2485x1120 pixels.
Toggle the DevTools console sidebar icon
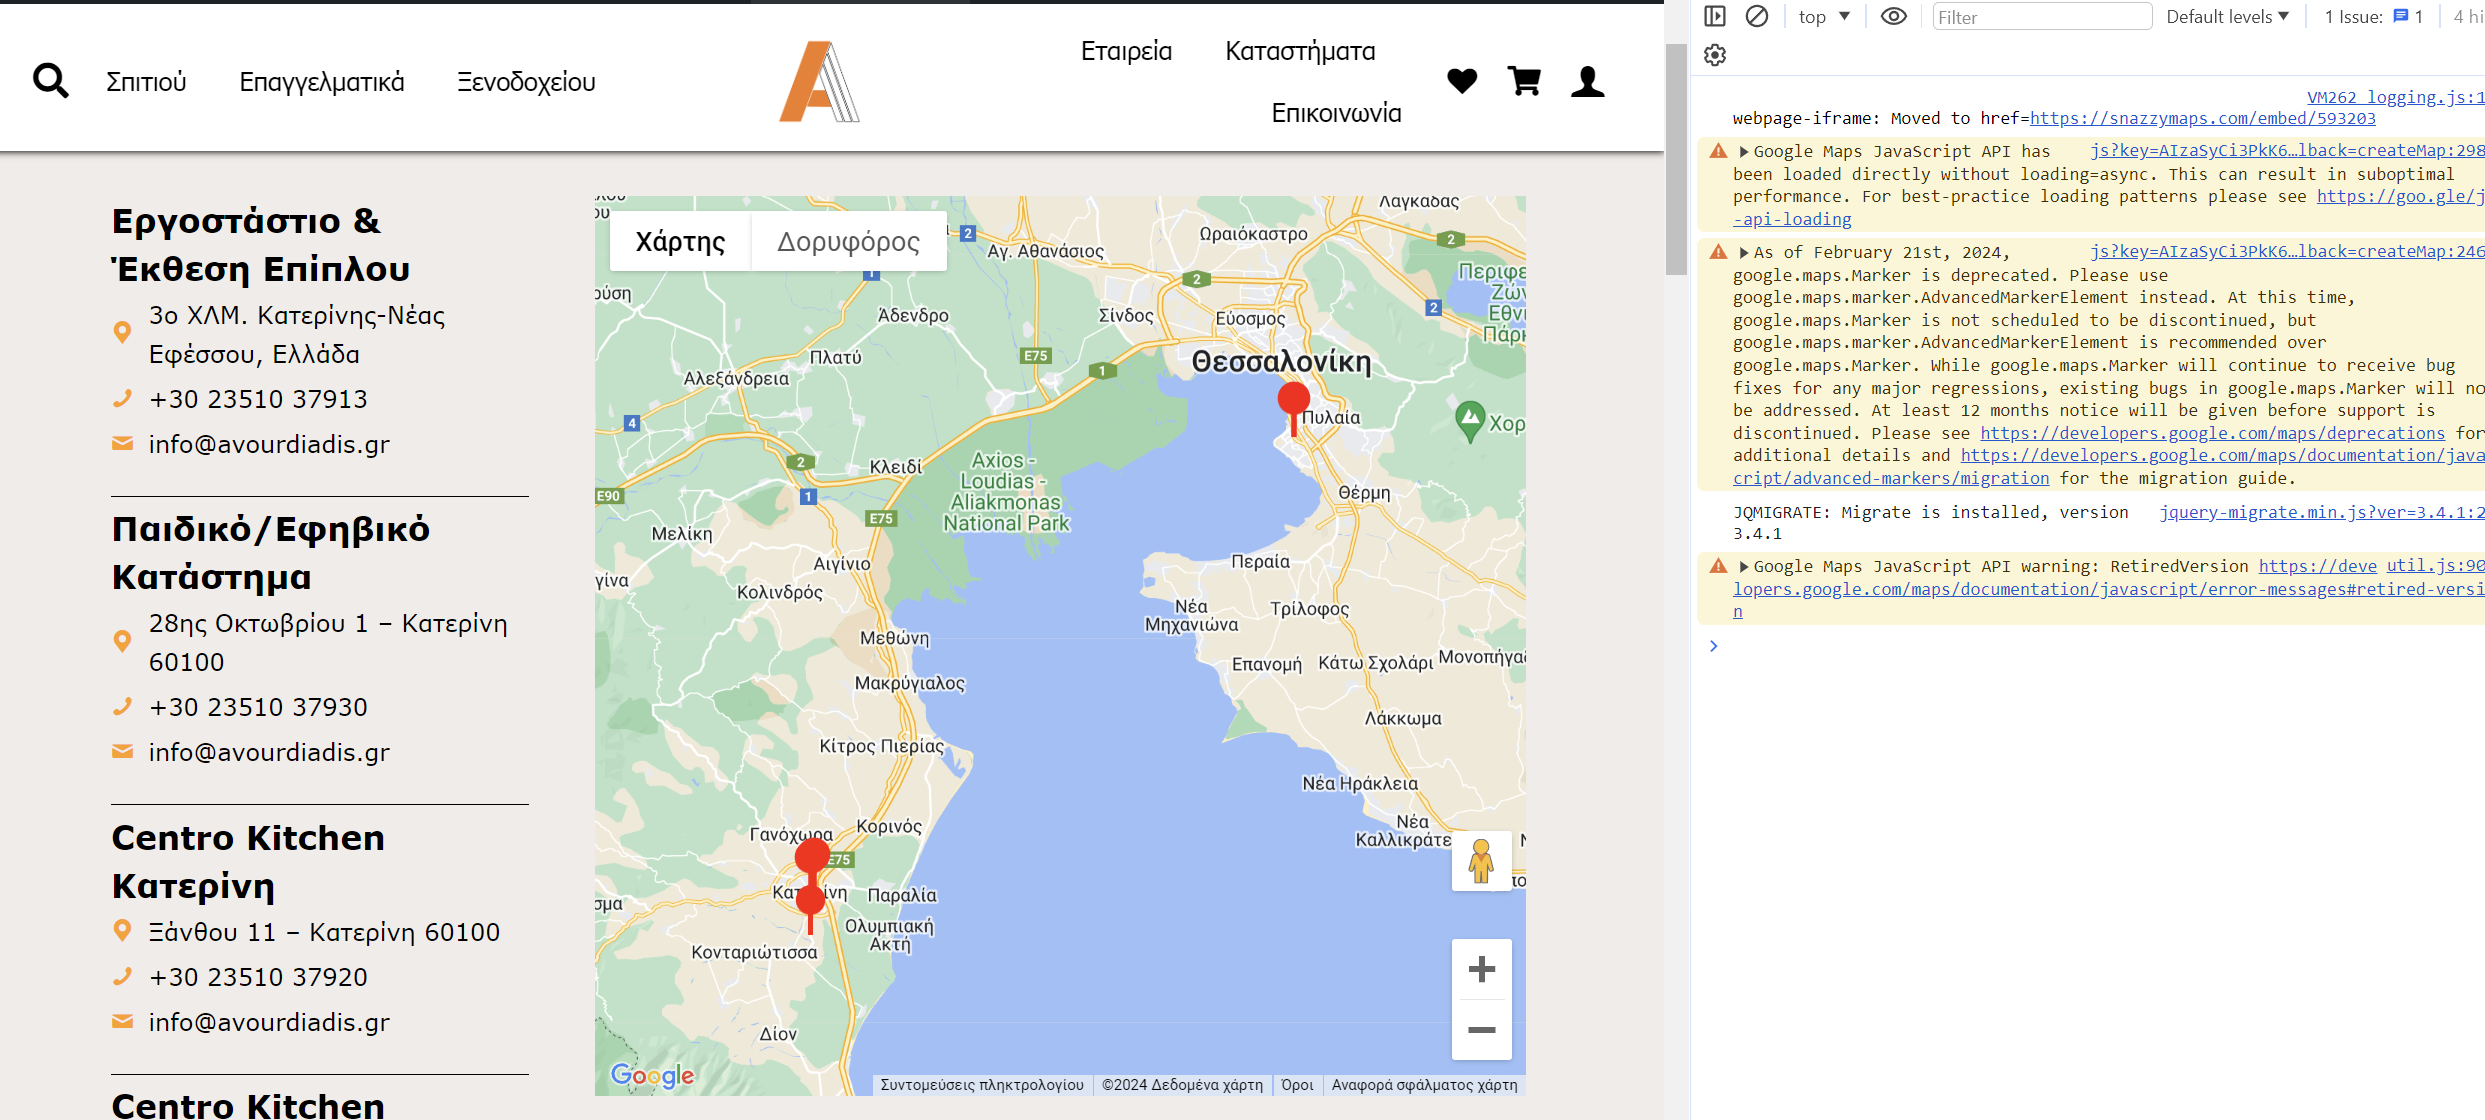(x=1715, y=16)
